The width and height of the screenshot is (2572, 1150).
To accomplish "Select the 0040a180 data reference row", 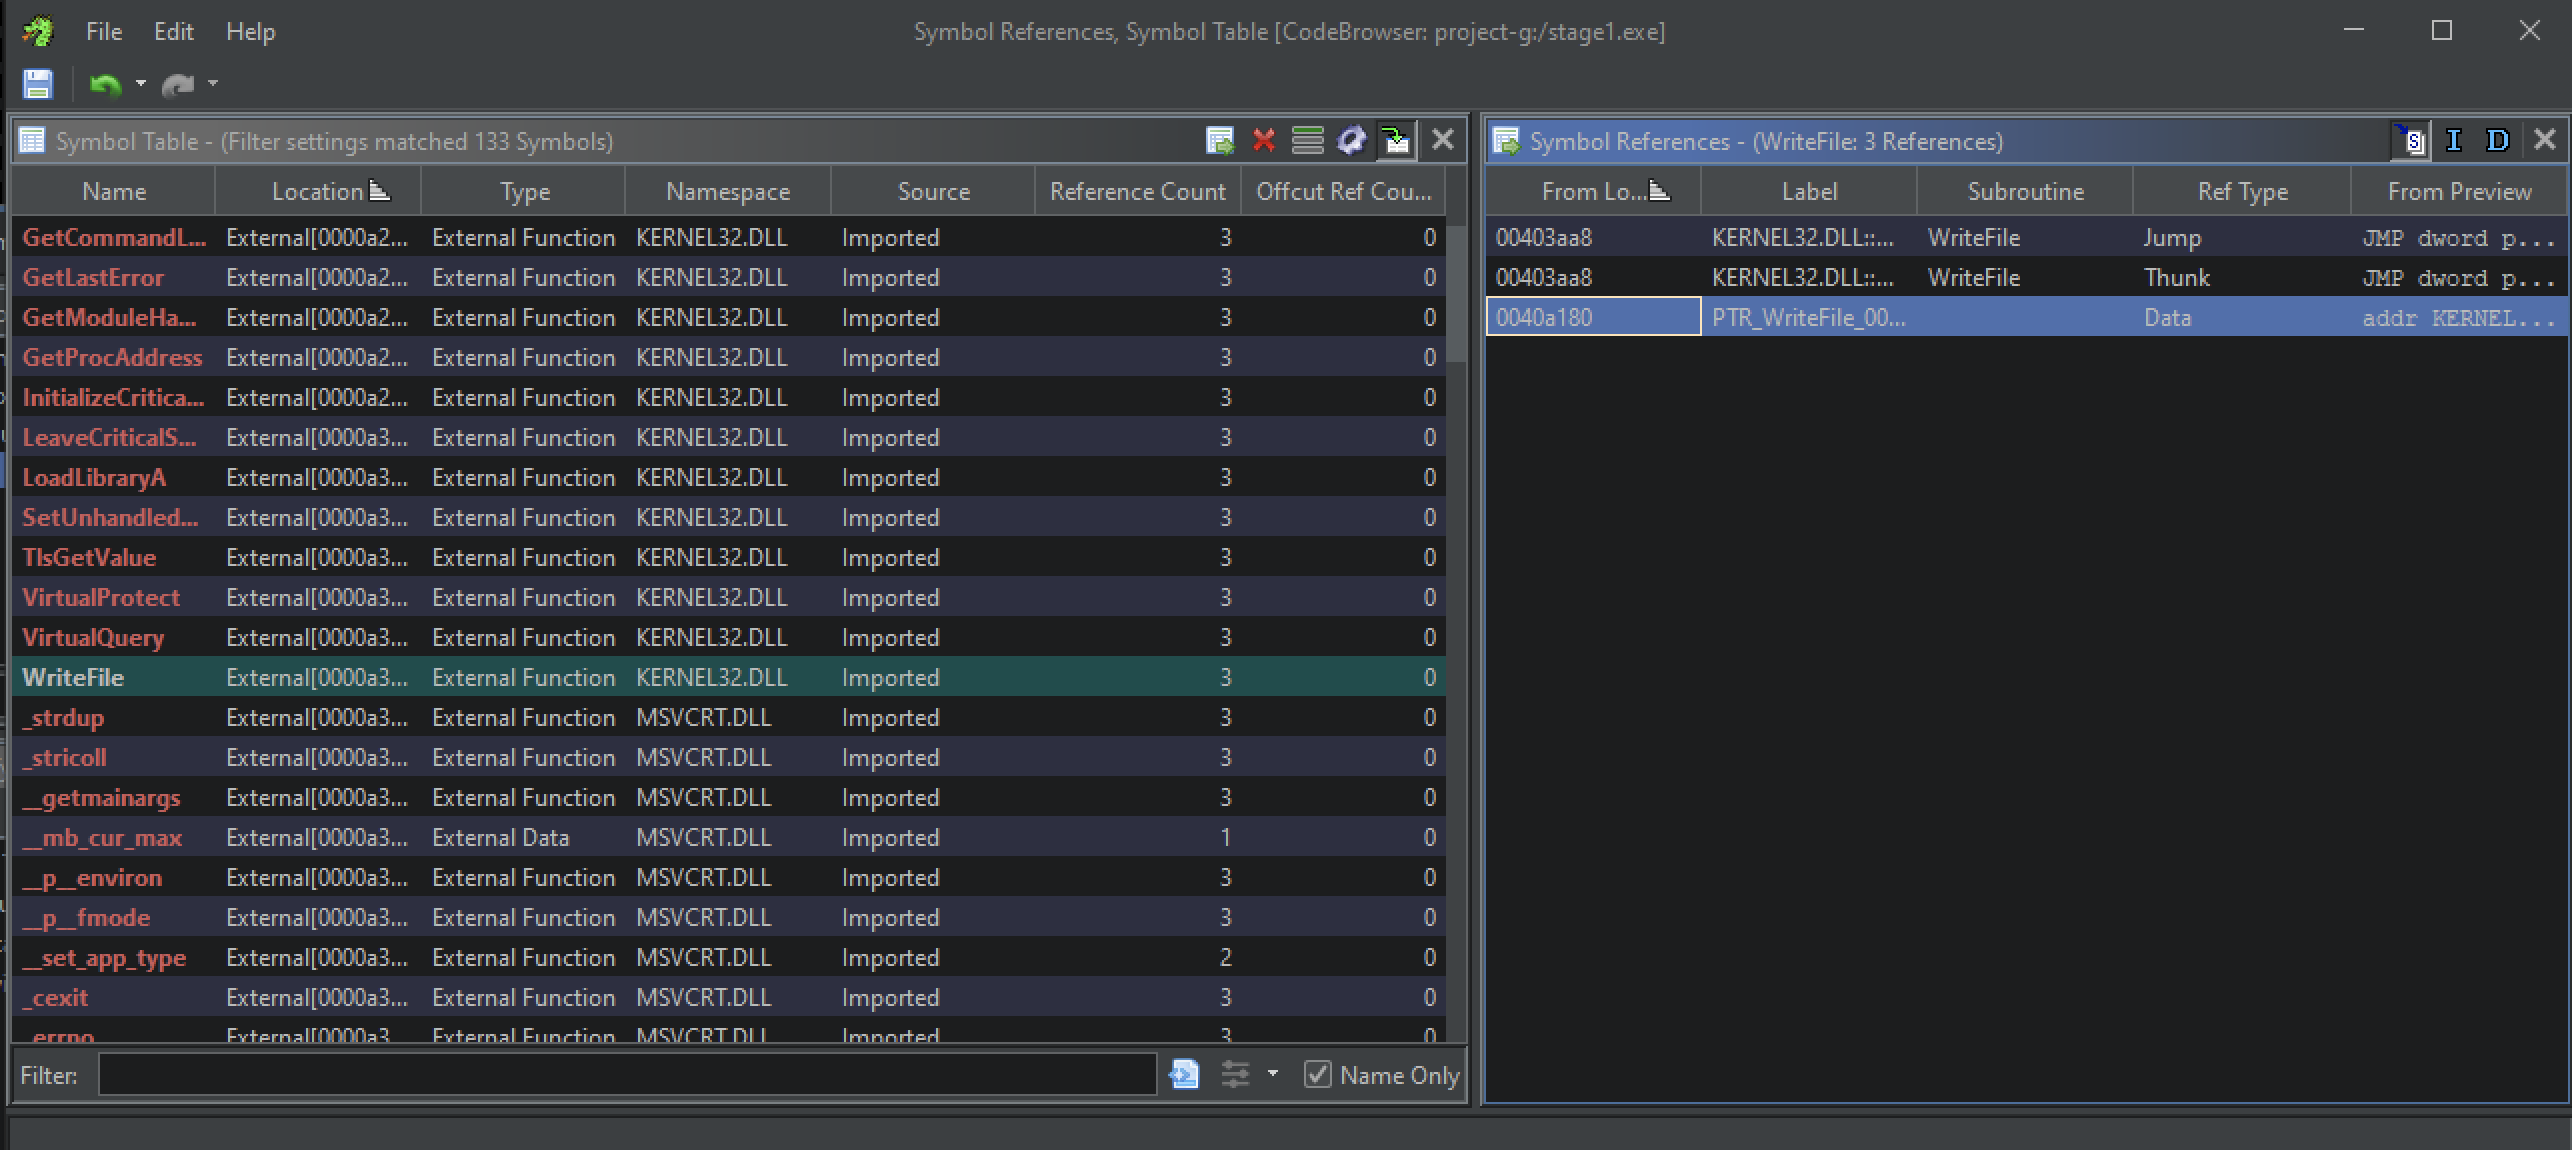I will pos(2027,317).
